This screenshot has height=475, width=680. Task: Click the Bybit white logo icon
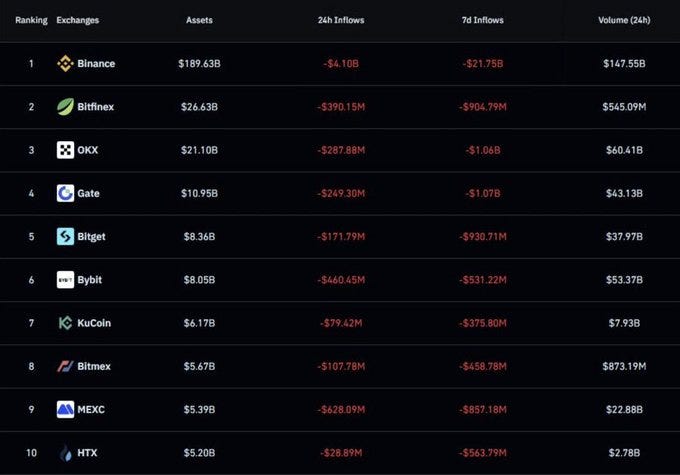pos(65,280)
